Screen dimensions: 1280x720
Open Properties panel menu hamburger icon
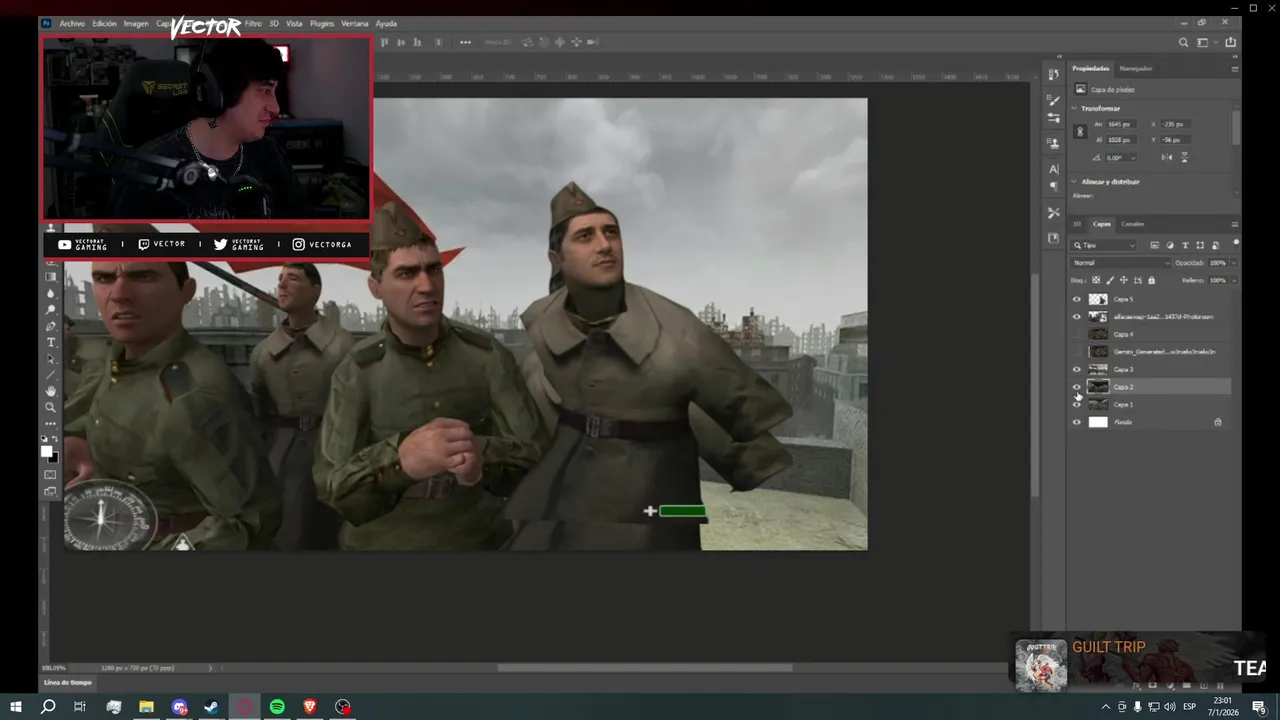tap(1235, 69)
